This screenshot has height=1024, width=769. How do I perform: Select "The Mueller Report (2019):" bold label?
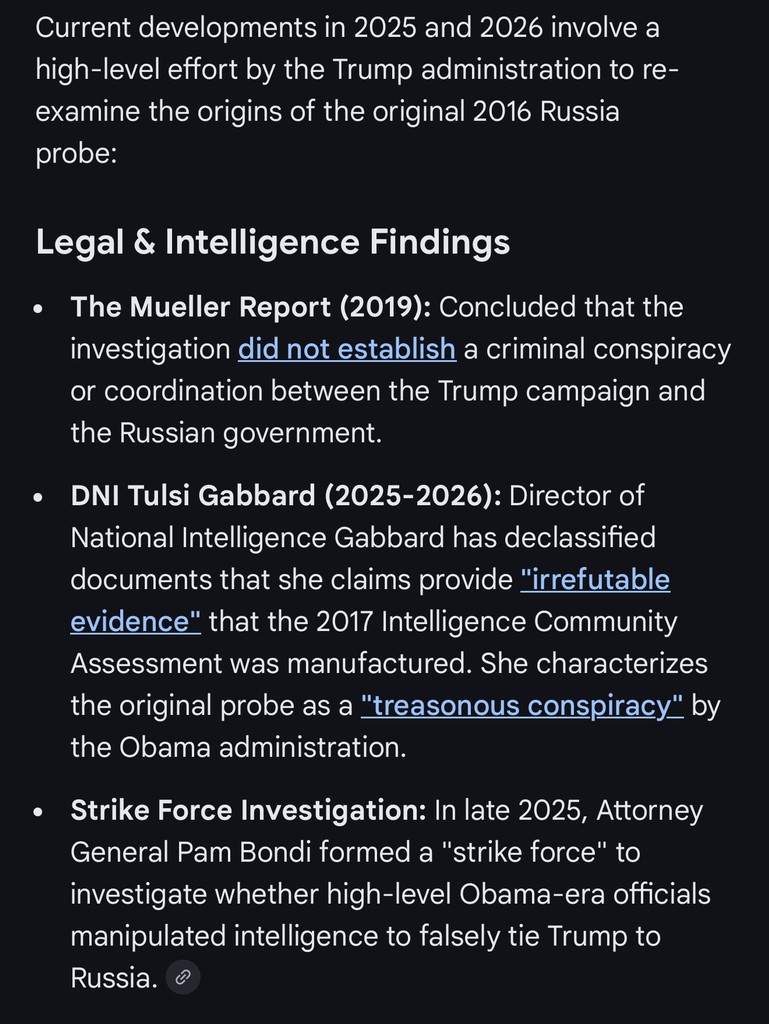point(251,307)
